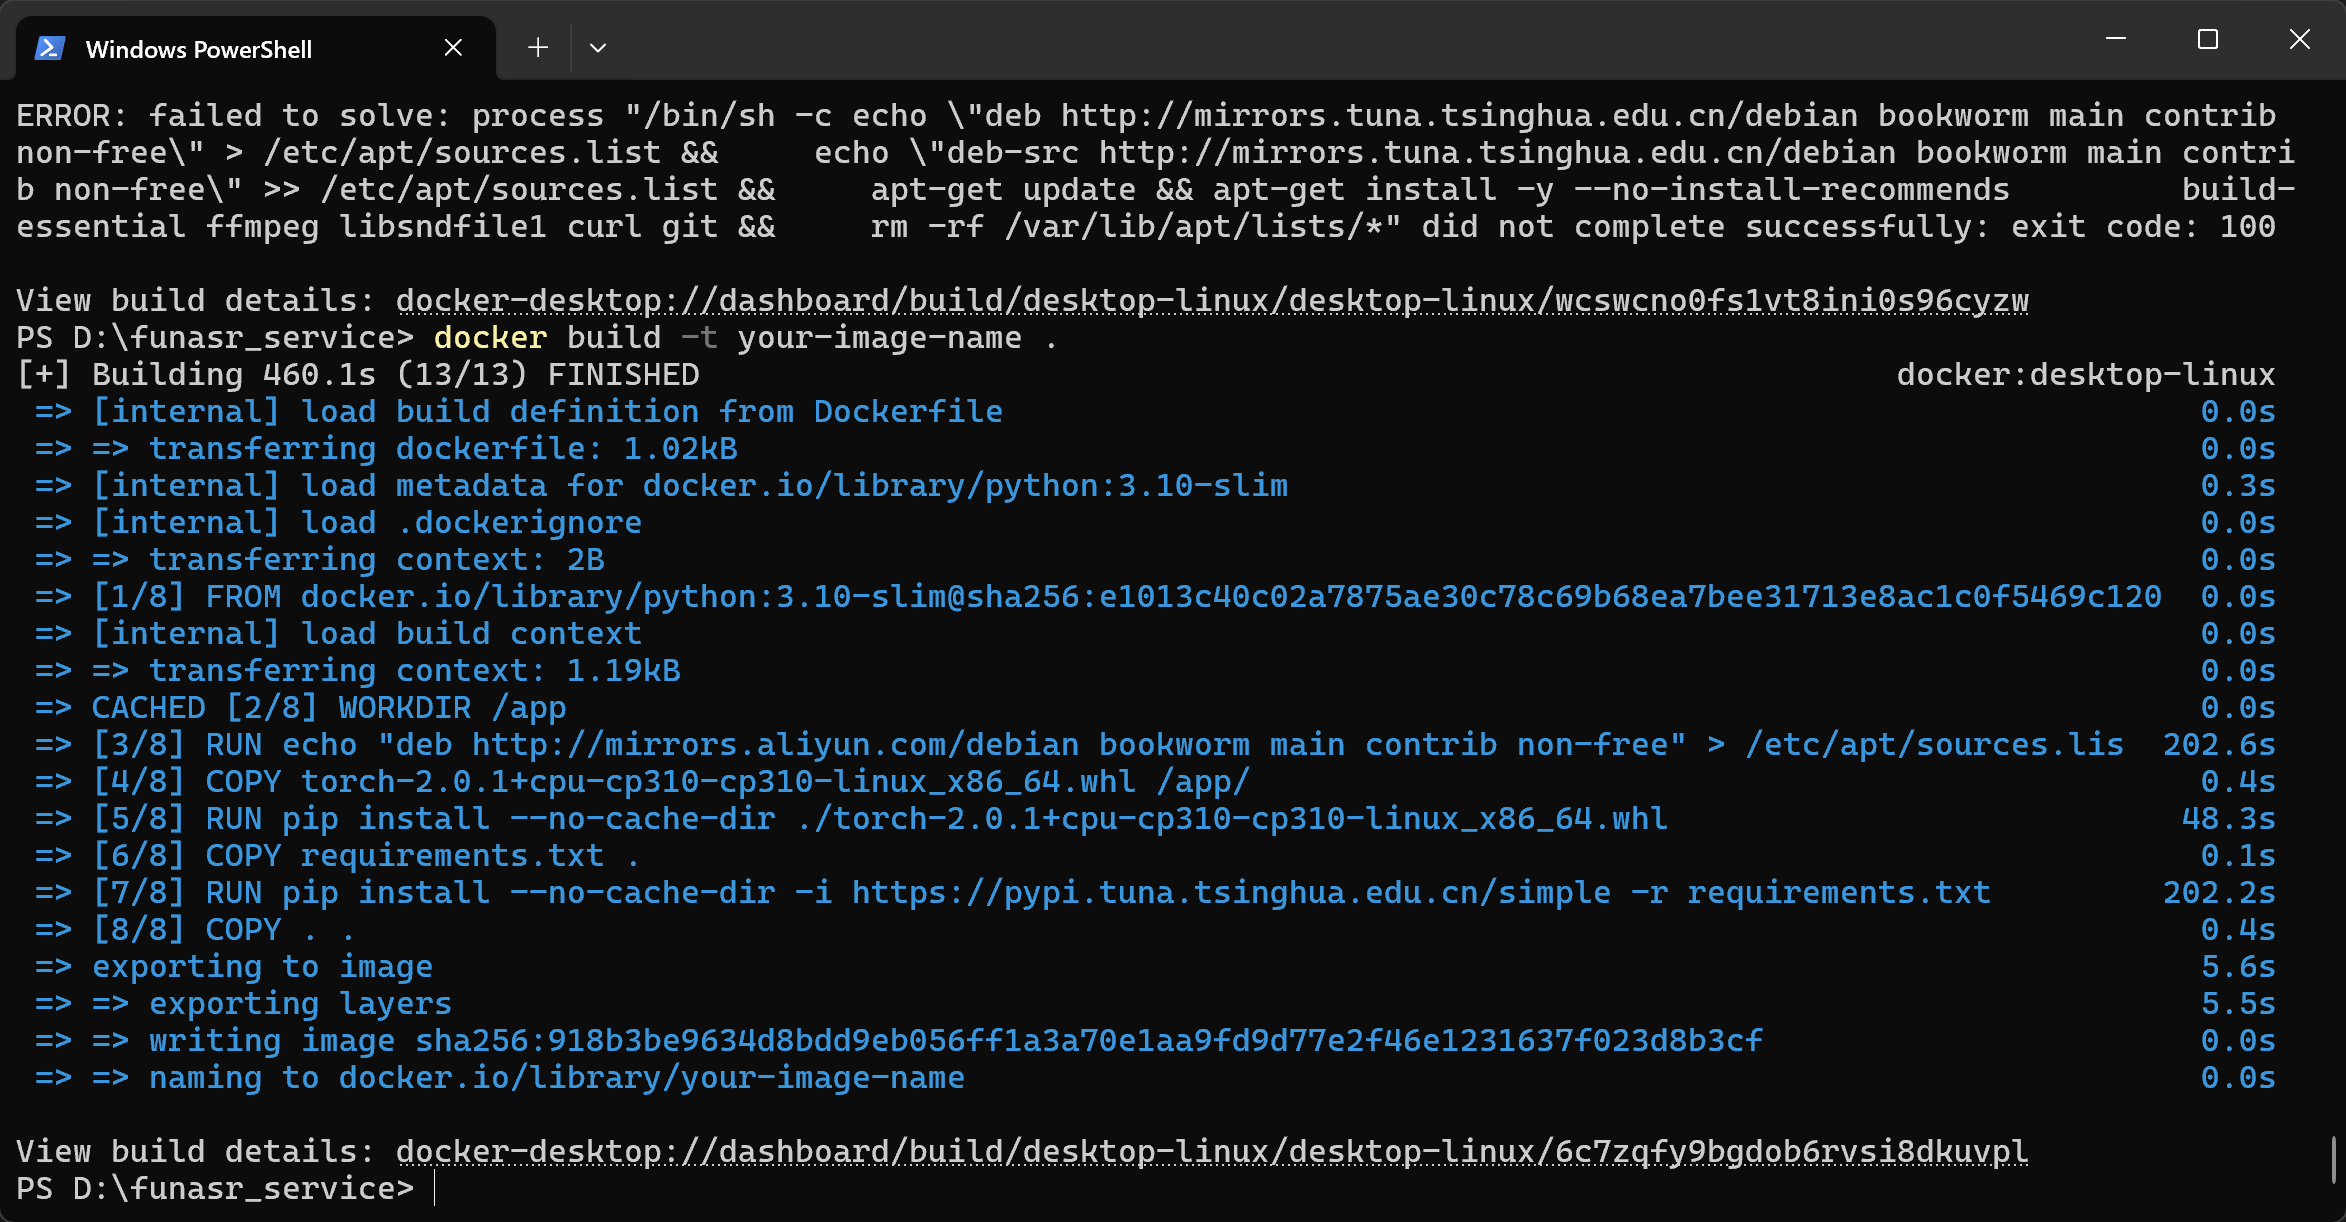Open a new tab with the plus button
2346x1222 pixels.
(537, 46)
